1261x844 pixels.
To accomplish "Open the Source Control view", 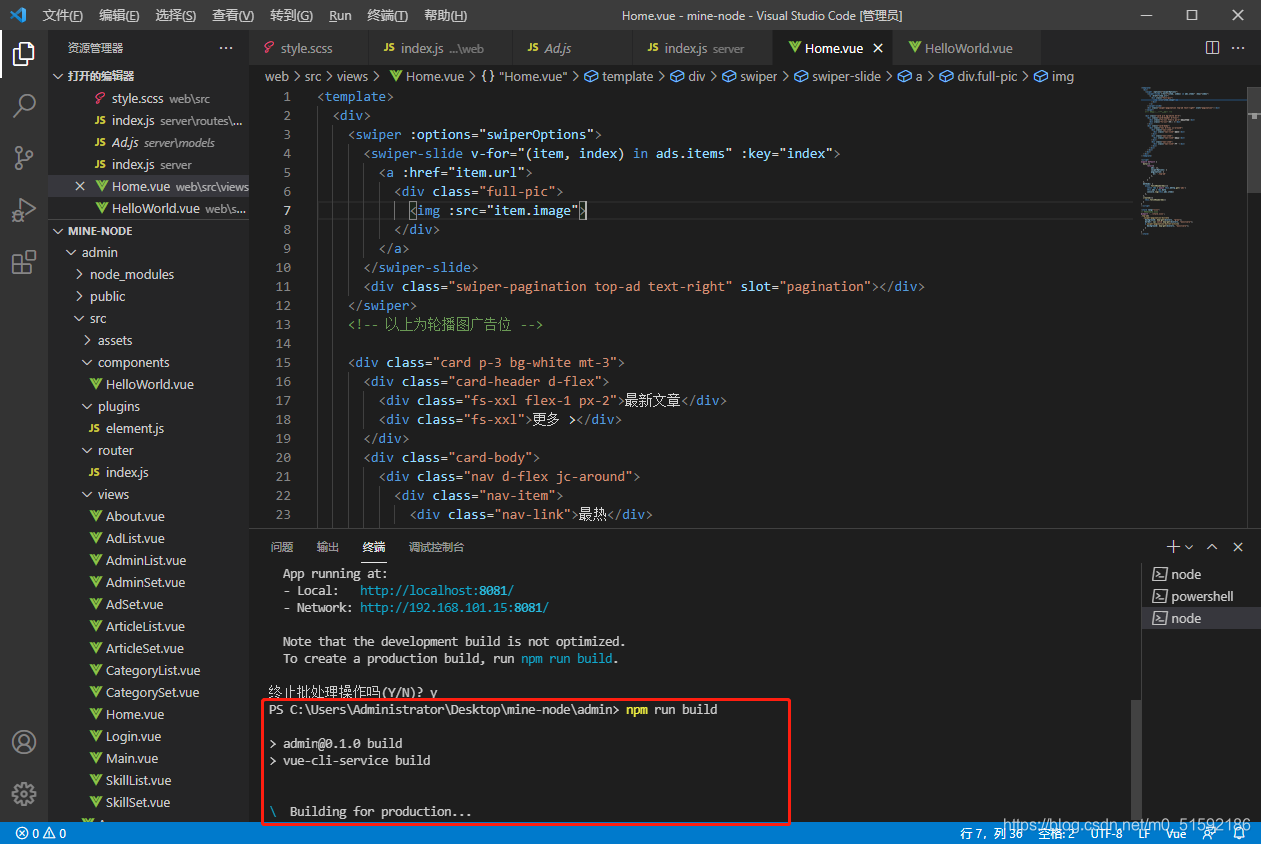I will pos(24,158).
